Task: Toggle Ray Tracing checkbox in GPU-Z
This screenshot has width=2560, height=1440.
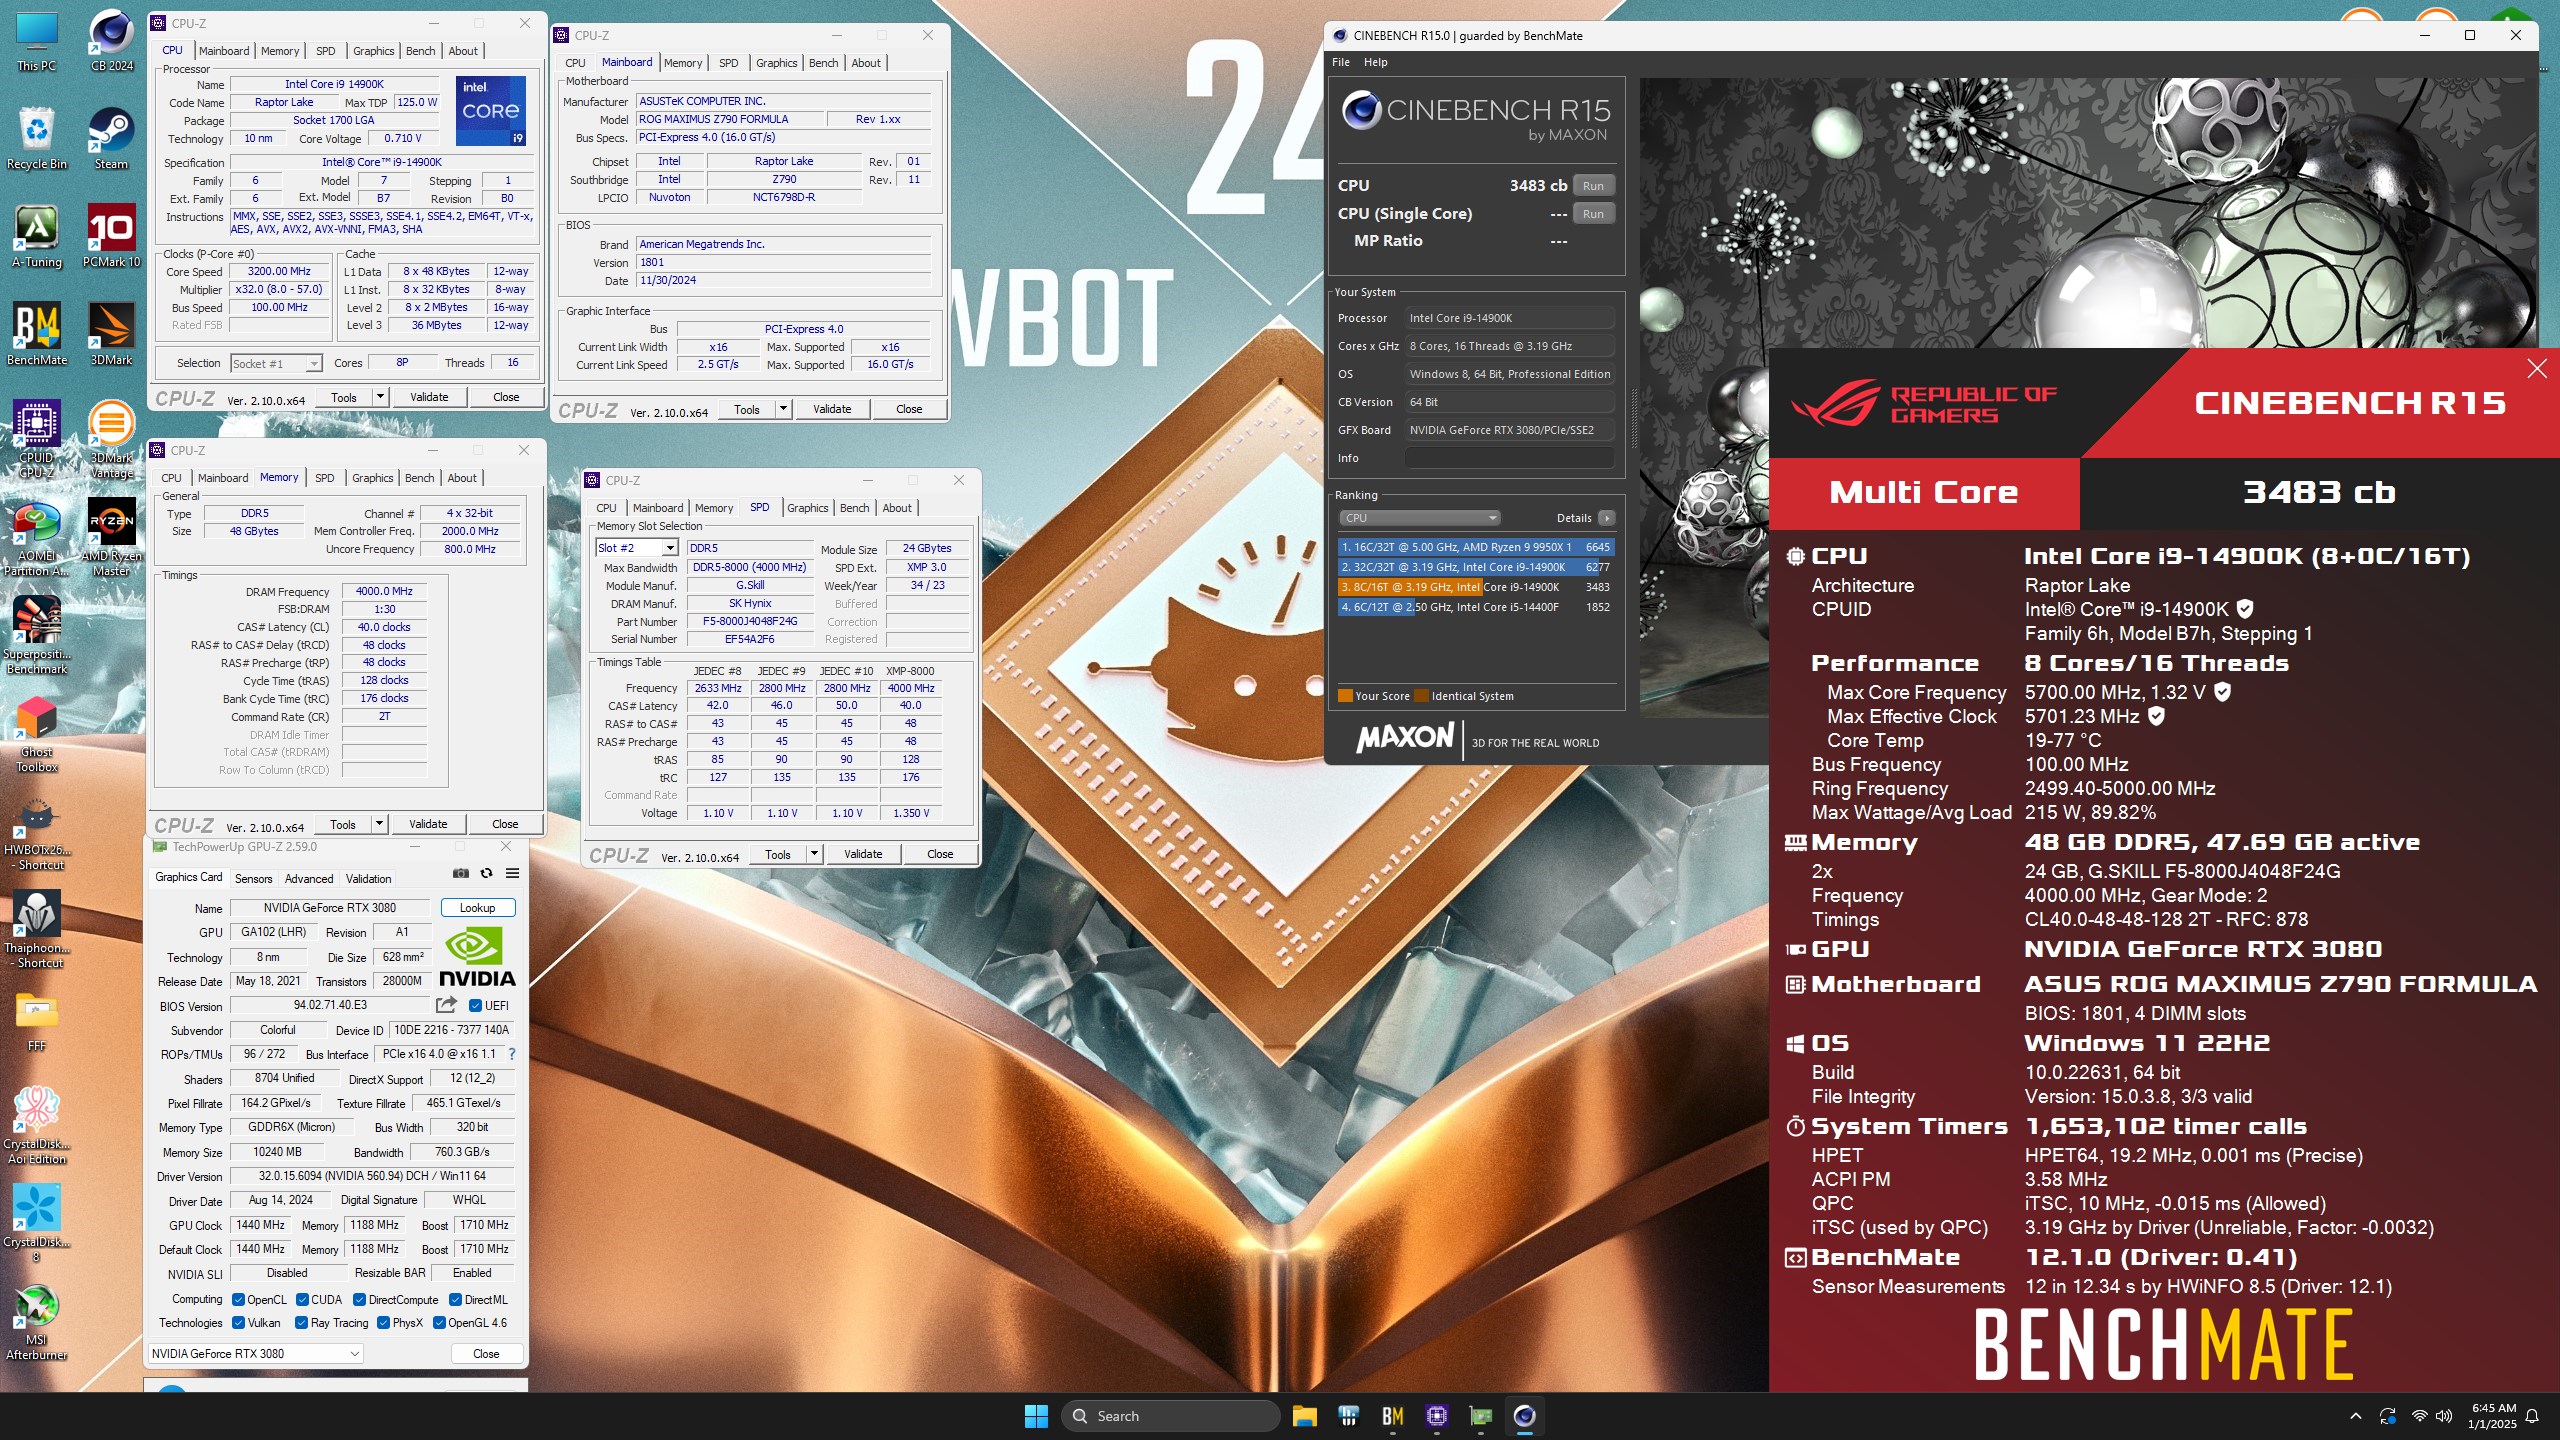Action: (x=302, y=1323)
